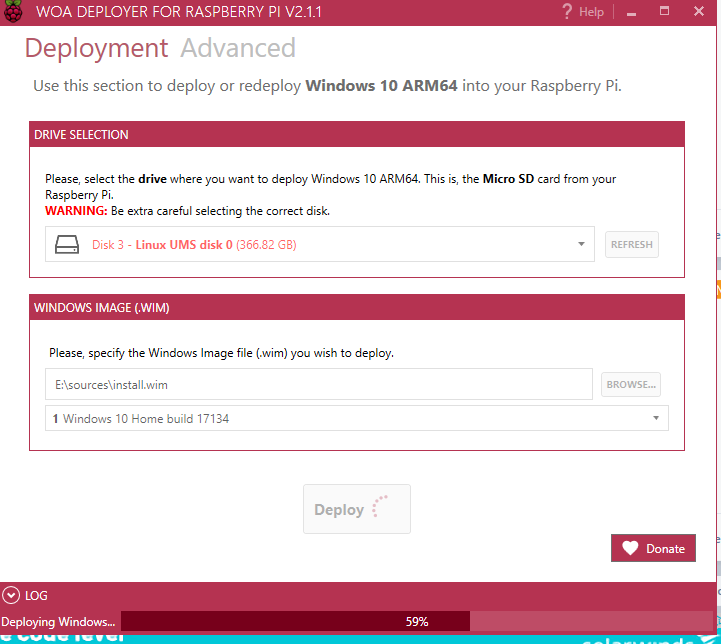Click the drive selection dropdown arrow
Screen dimensions: 721x644
581,244
